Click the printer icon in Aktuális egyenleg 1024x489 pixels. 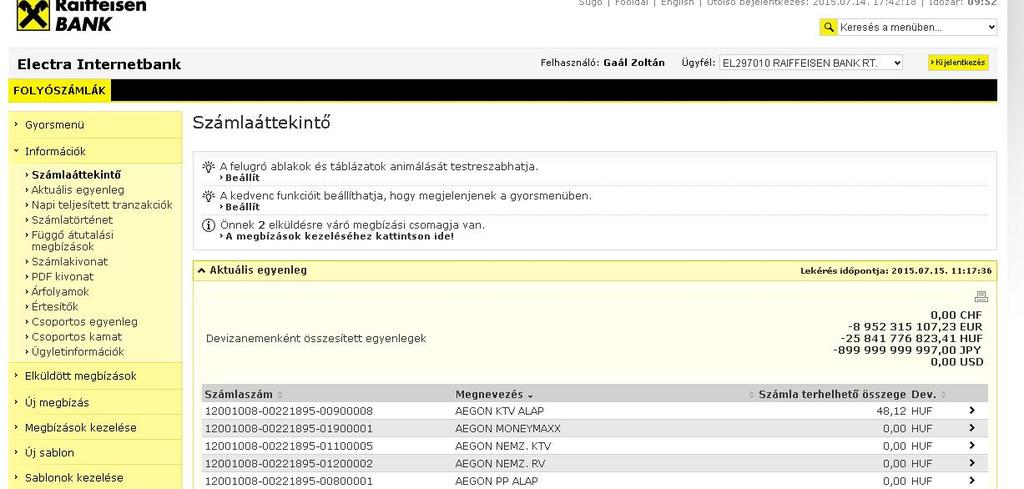tap(981, 296)
